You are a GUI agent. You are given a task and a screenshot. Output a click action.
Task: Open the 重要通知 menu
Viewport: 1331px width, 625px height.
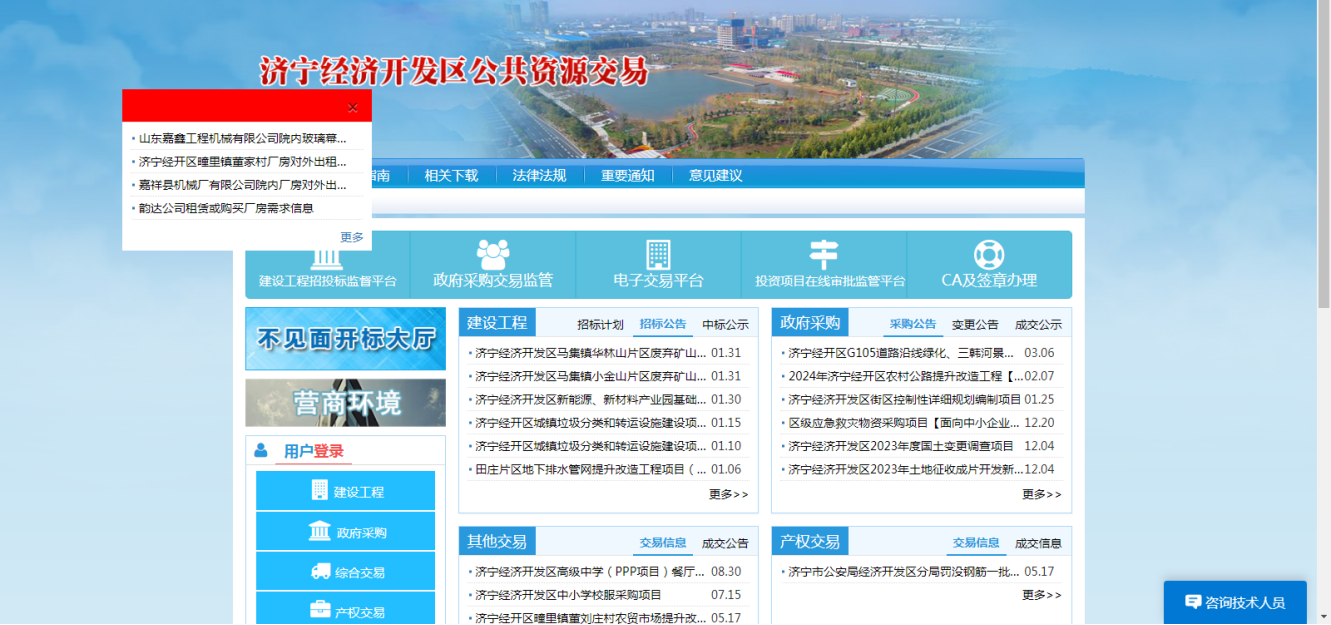(627, 175)
